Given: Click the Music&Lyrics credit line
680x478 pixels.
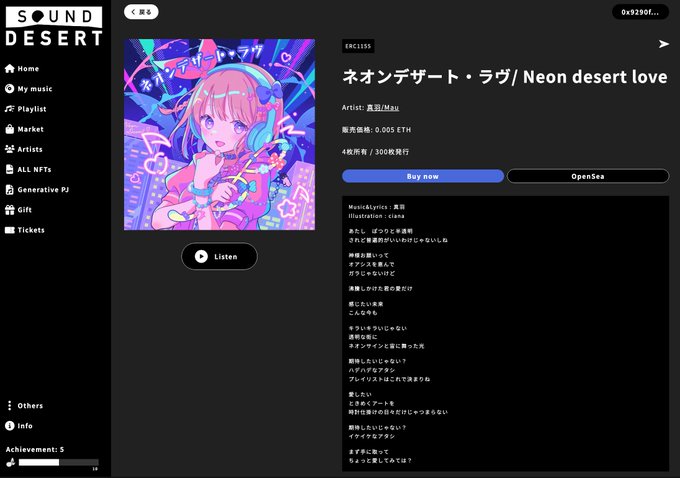Looking at the screenshot, I should coord(376,207).
